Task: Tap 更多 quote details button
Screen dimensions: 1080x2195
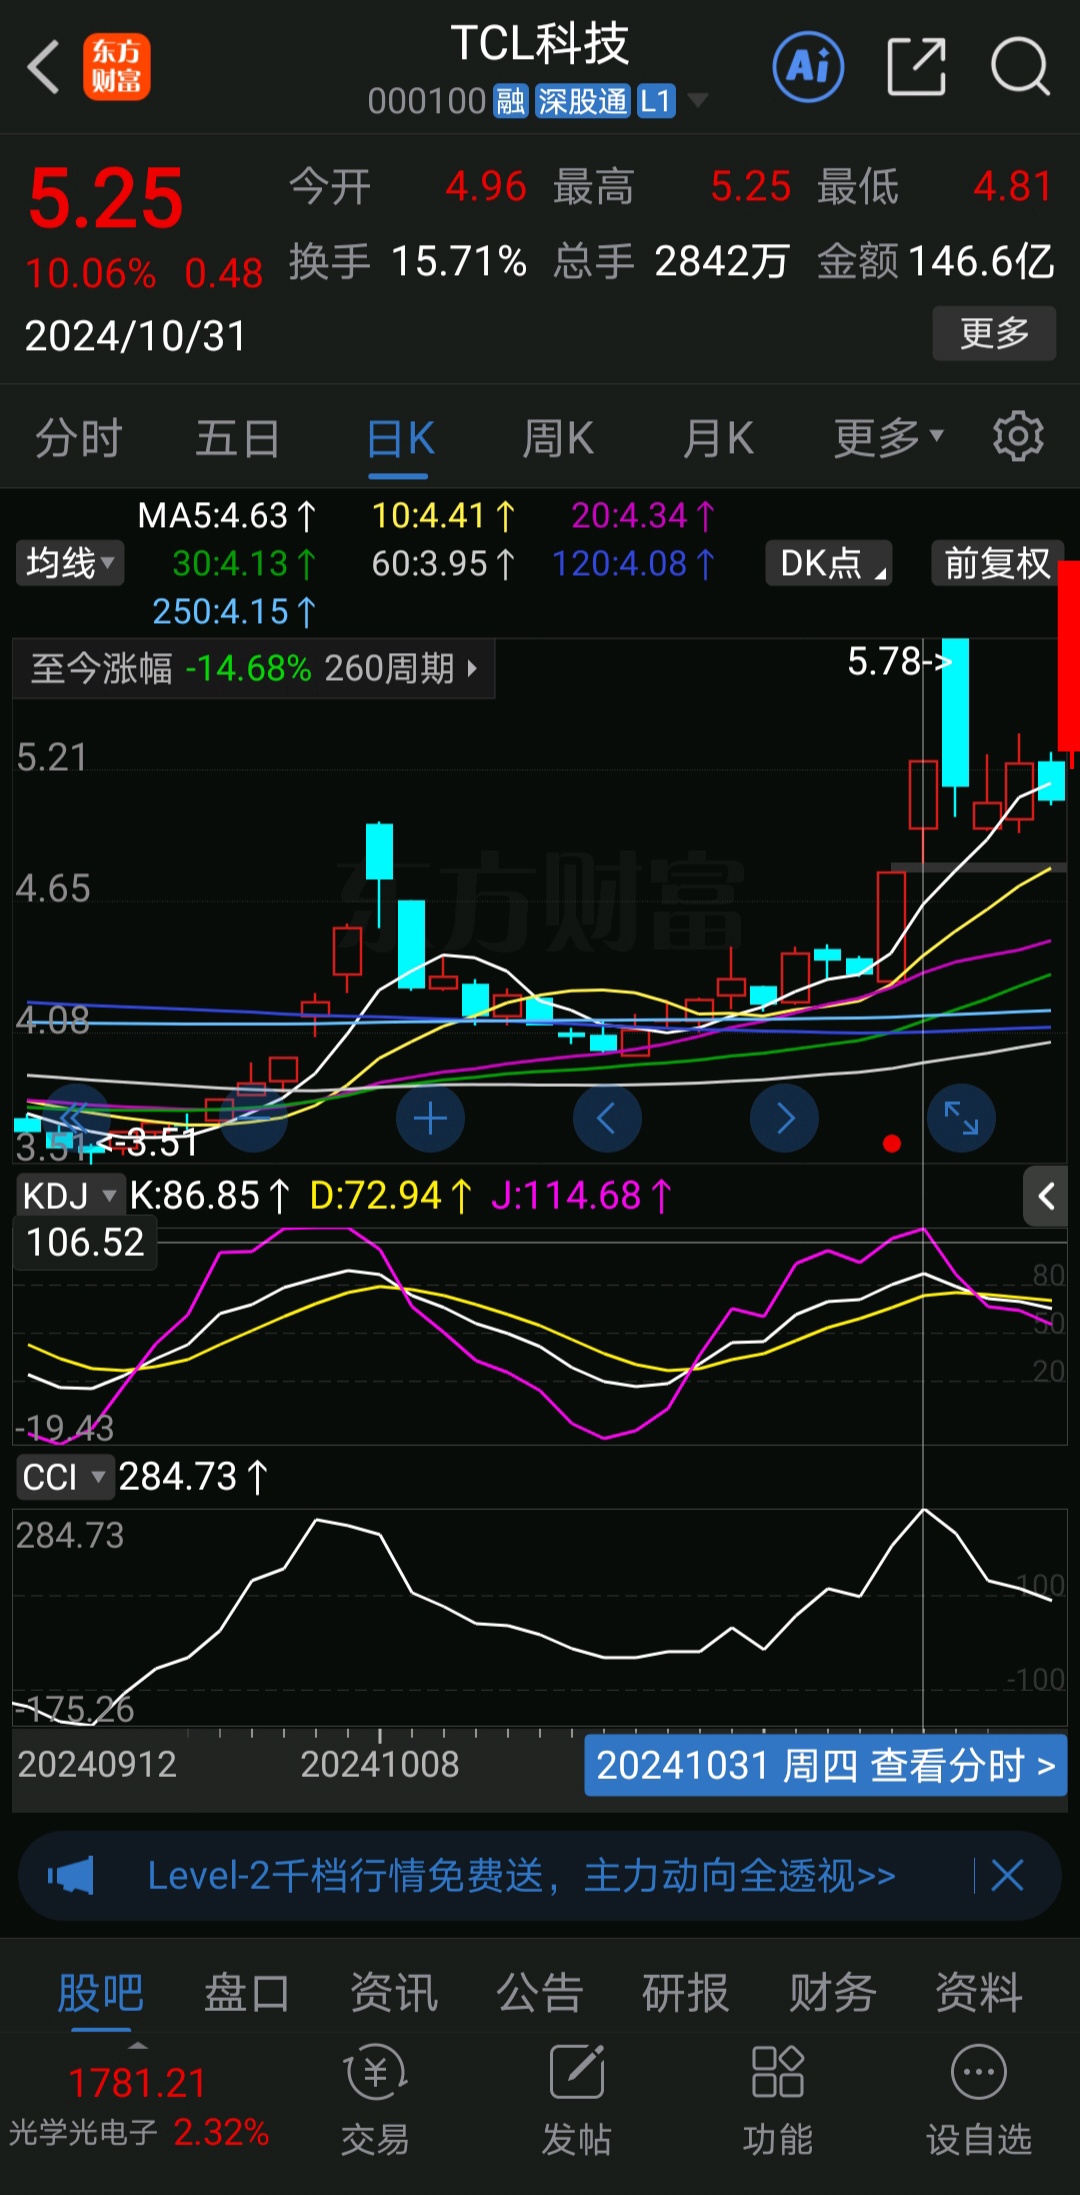Action: pos(994,333)
